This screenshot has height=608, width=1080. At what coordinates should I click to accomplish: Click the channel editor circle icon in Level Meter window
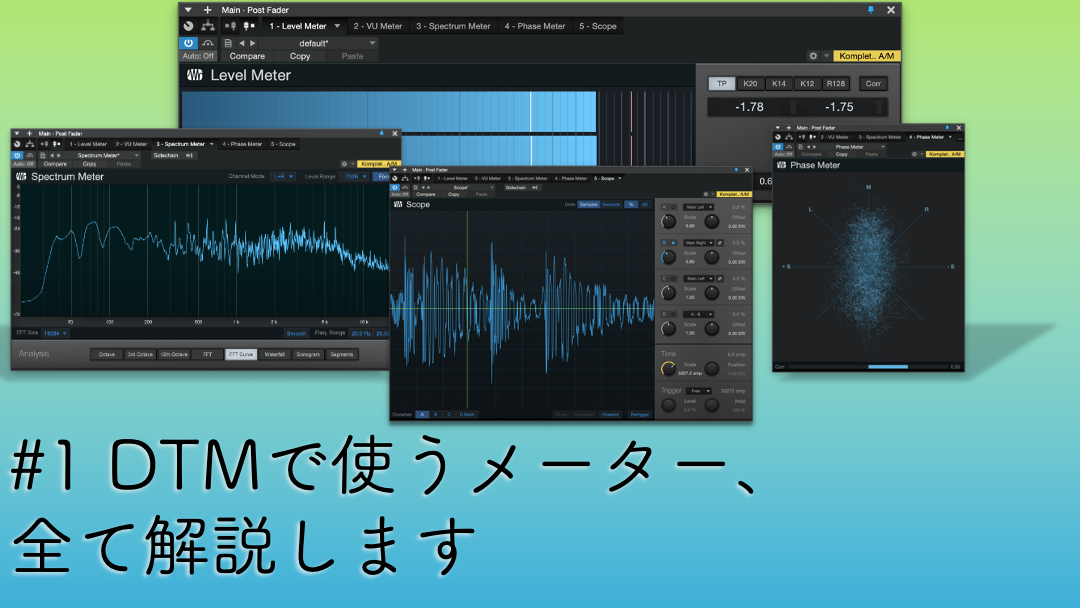click(x=189, y=26)
